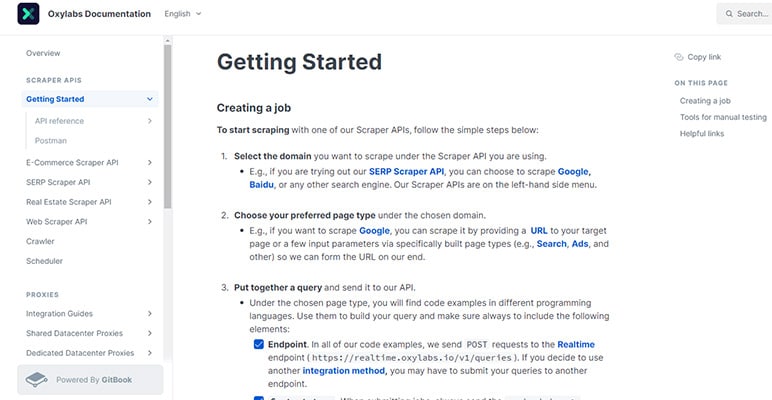
Task: Open the English language dropdown
Action: pyautogui.click(x=182, y=14)
